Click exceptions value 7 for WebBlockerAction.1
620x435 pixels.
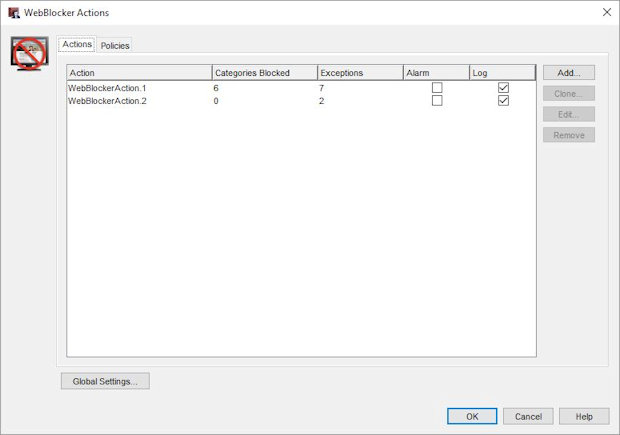(321, 88)
